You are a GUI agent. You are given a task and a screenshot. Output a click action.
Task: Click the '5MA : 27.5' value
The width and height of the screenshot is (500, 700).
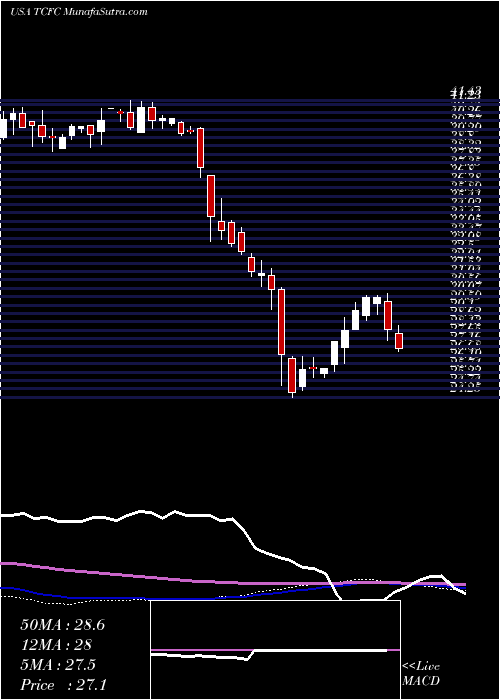click(58, 664)
